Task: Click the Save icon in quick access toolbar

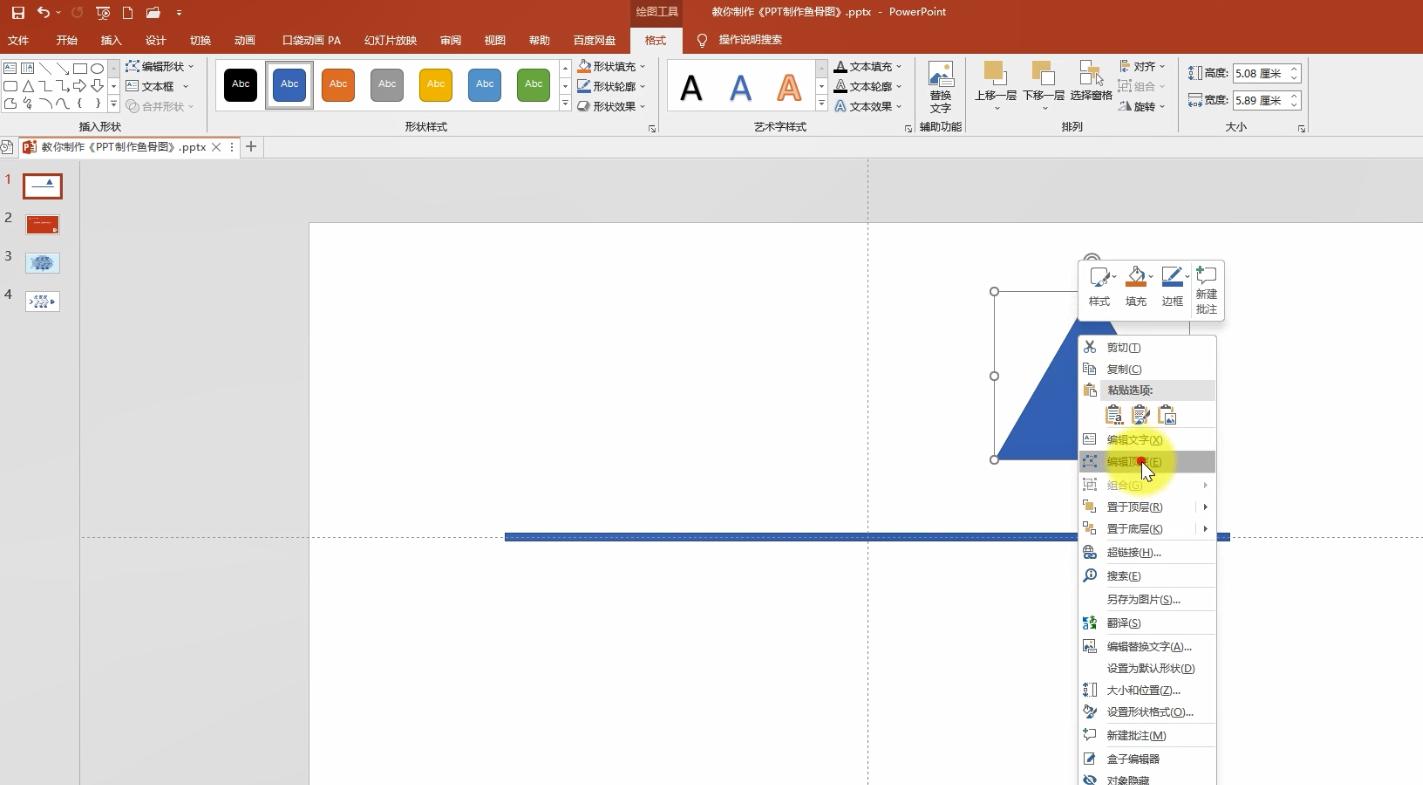Action: coord(18,13)
